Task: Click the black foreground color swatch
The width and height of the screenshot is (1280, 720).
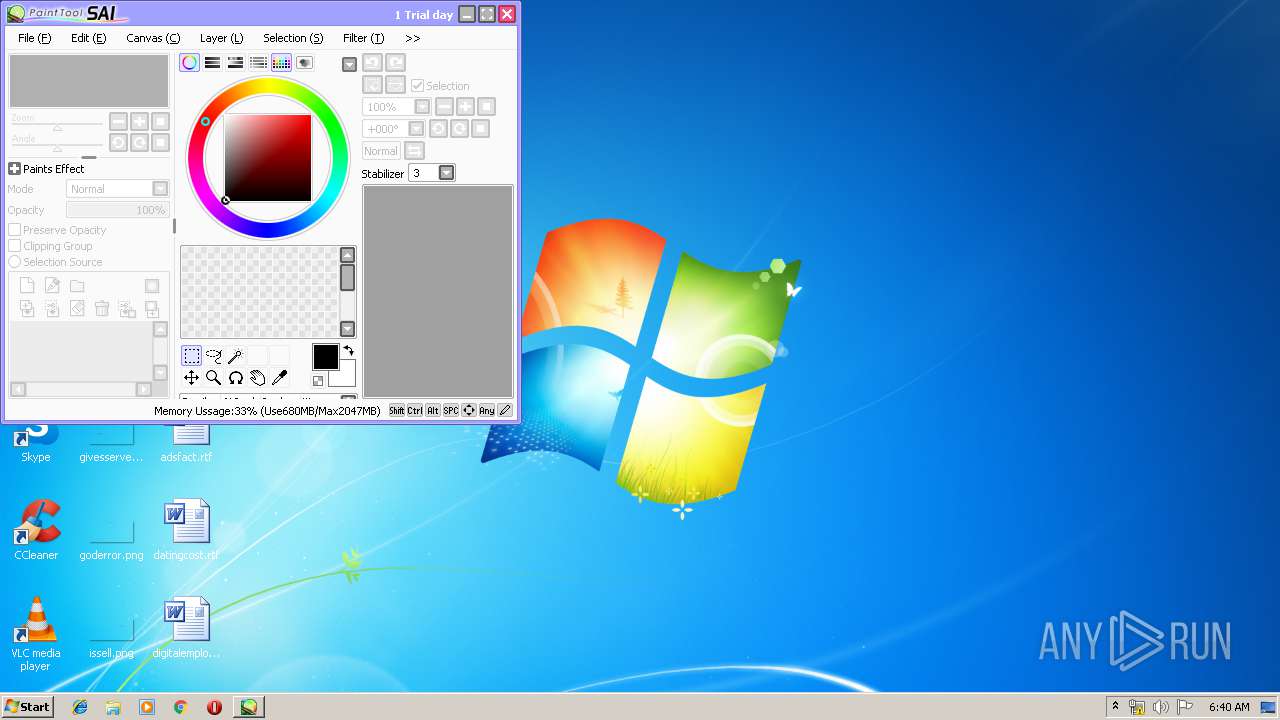Action: point(325,357)
